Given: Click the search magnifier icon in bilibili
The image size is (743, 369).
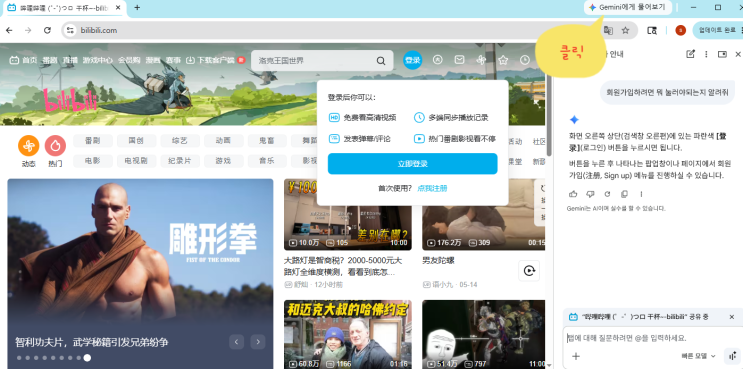Looking at the screenshot, I should pos(381,61).
